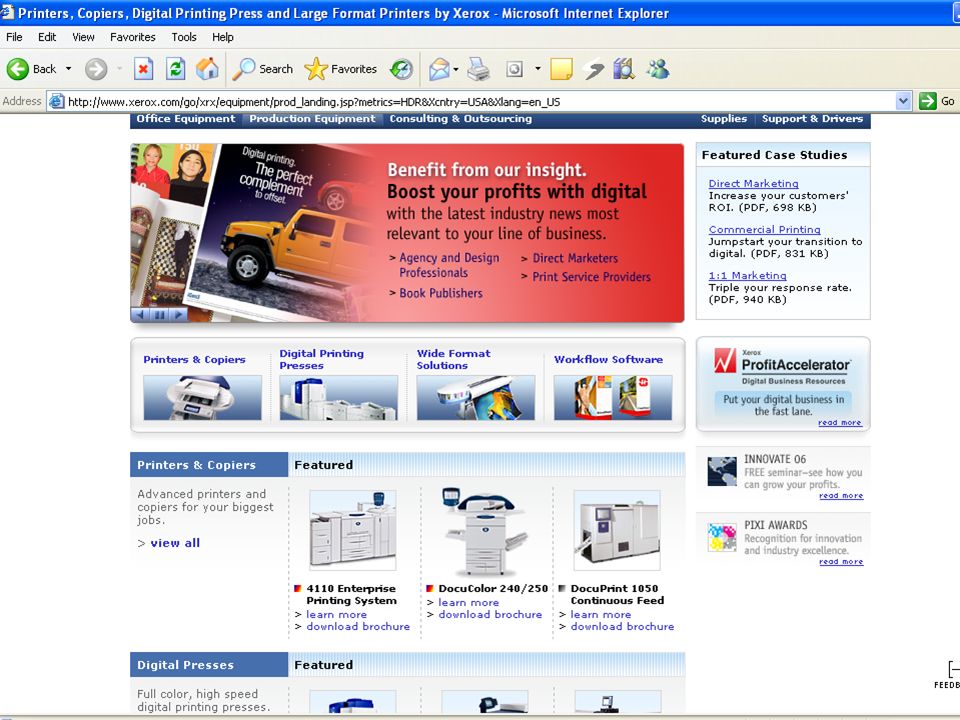Click Agency and Design Professionals banner link
The image size is (960, 720).
coord(449,265)
